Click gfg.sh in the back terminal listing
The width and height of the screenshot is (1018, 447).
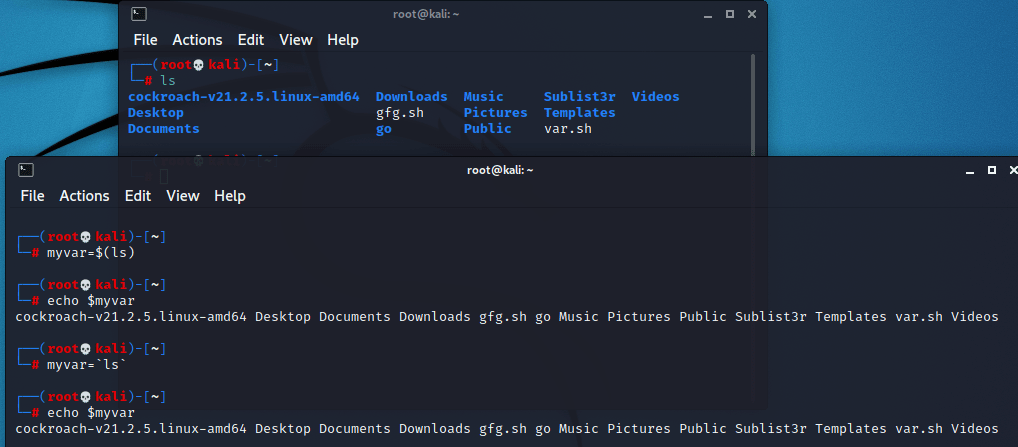(x=400, y=113)
